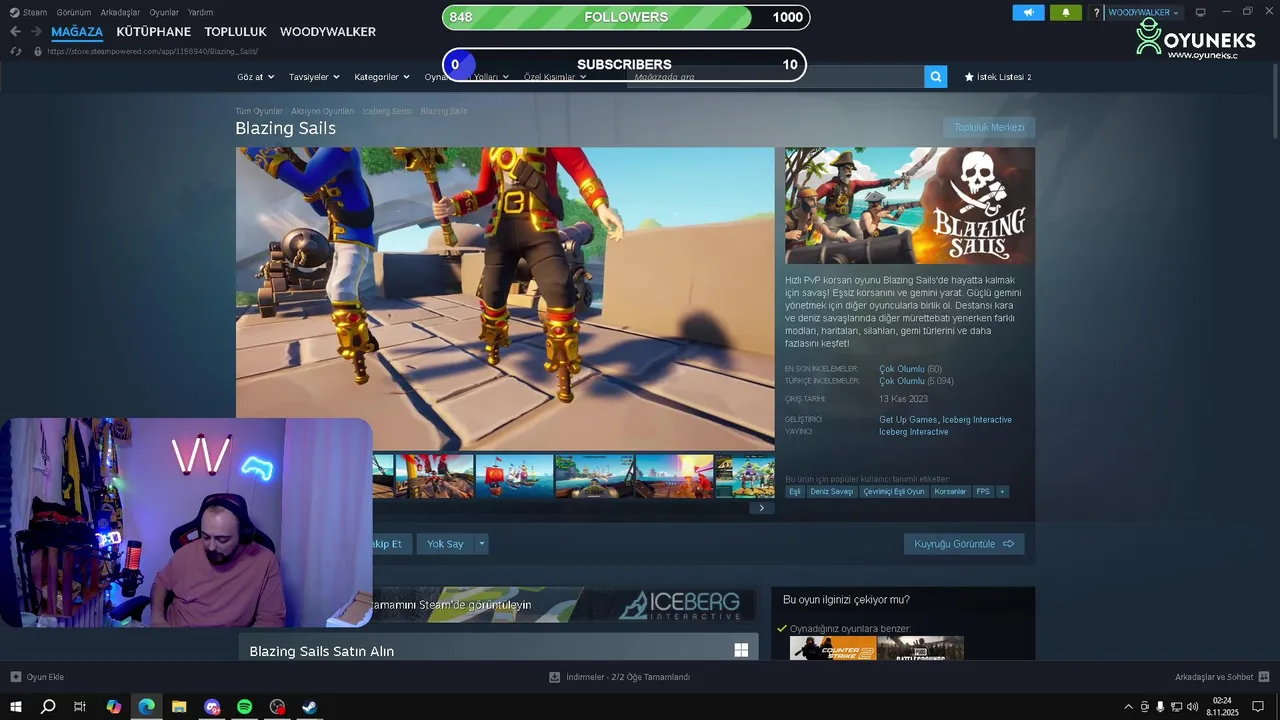Open the Yardım menu
The height and width of the screenshot is (720, 1280).
pos(200,12)
